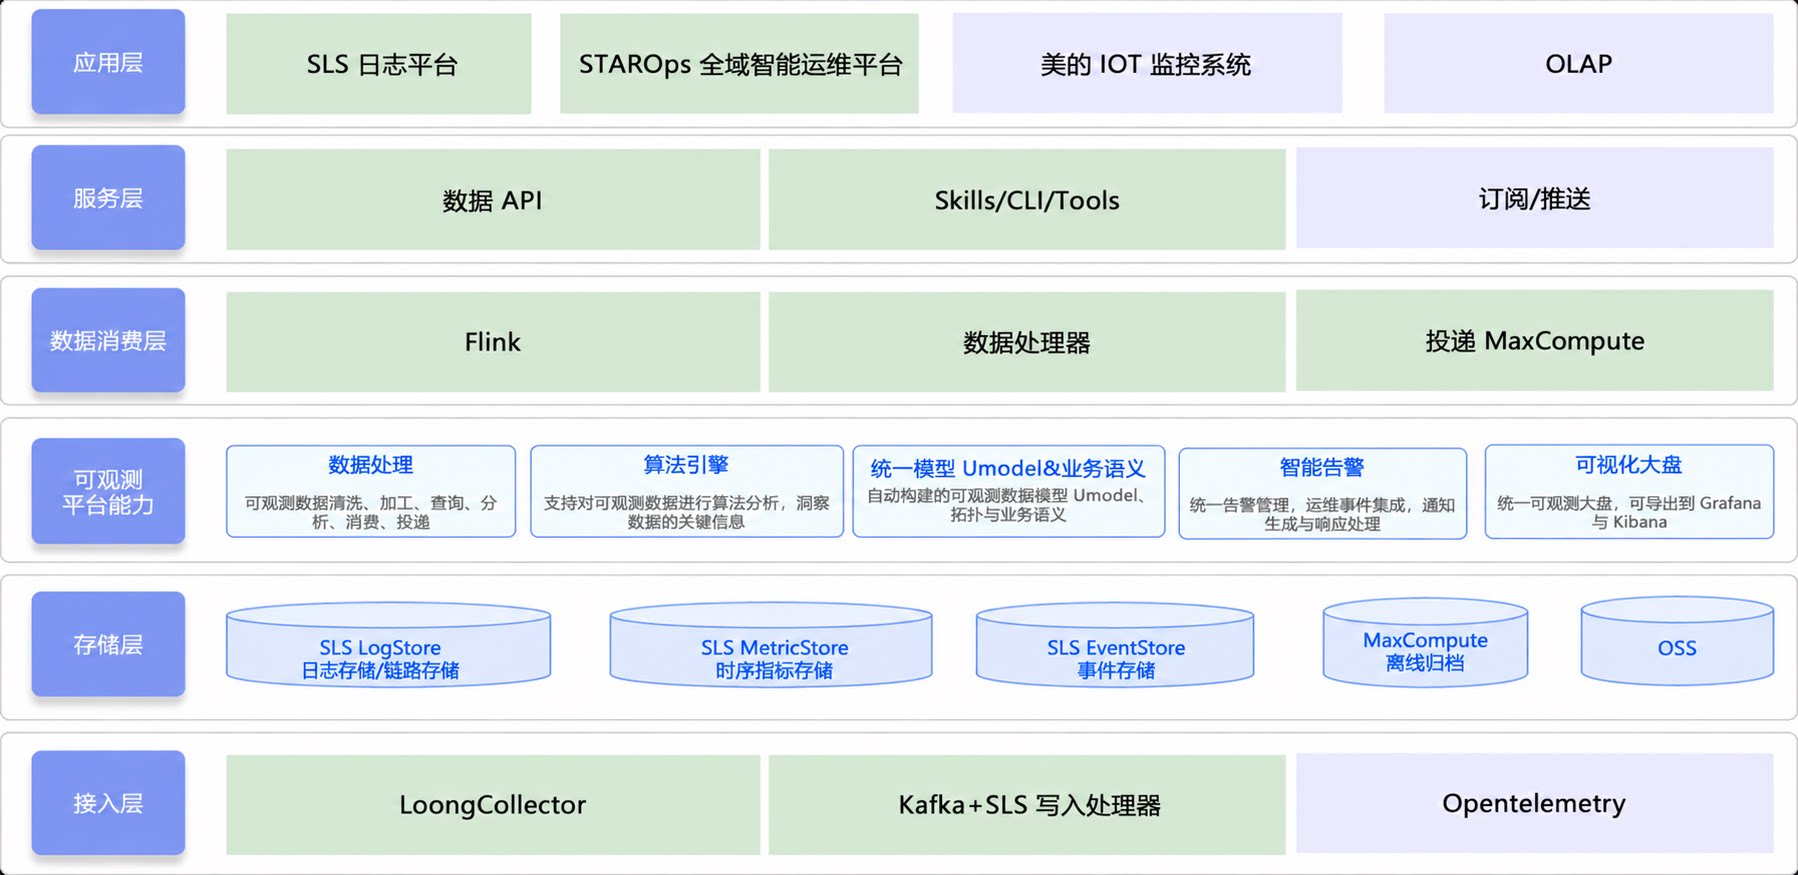
Task: Select the SLS EventStore cylinder
Action: click(x=1115, y=644)
